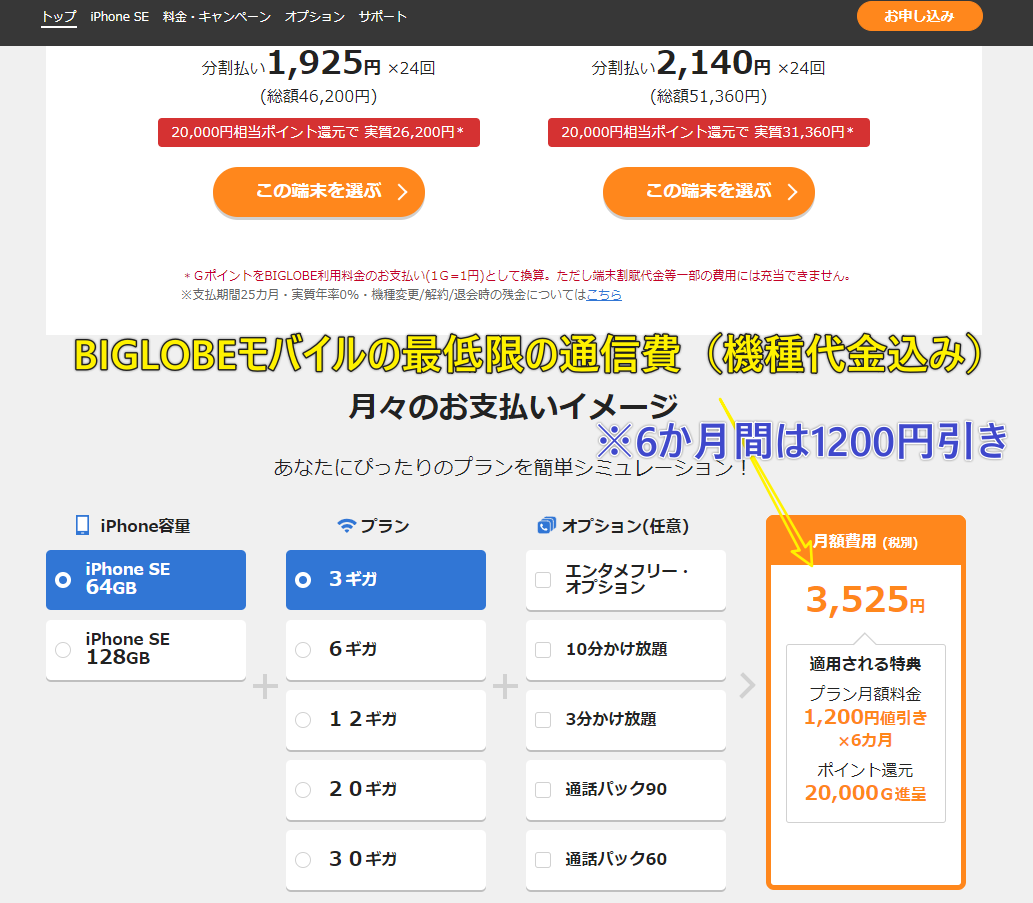Tick the 10分かけ放題 checkbox
Screen dimensions: 1033x903
coord(543,649)
